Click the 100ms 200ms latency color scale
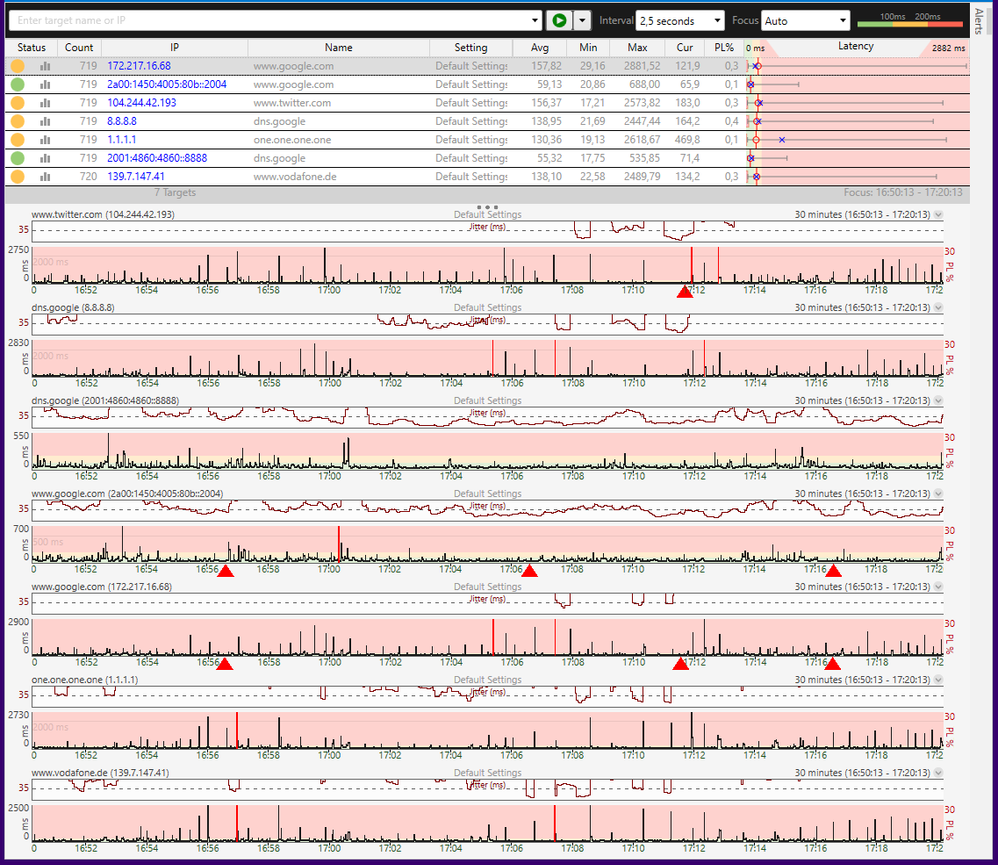Viewport: 998px width, 865px height. pos(911,19)
